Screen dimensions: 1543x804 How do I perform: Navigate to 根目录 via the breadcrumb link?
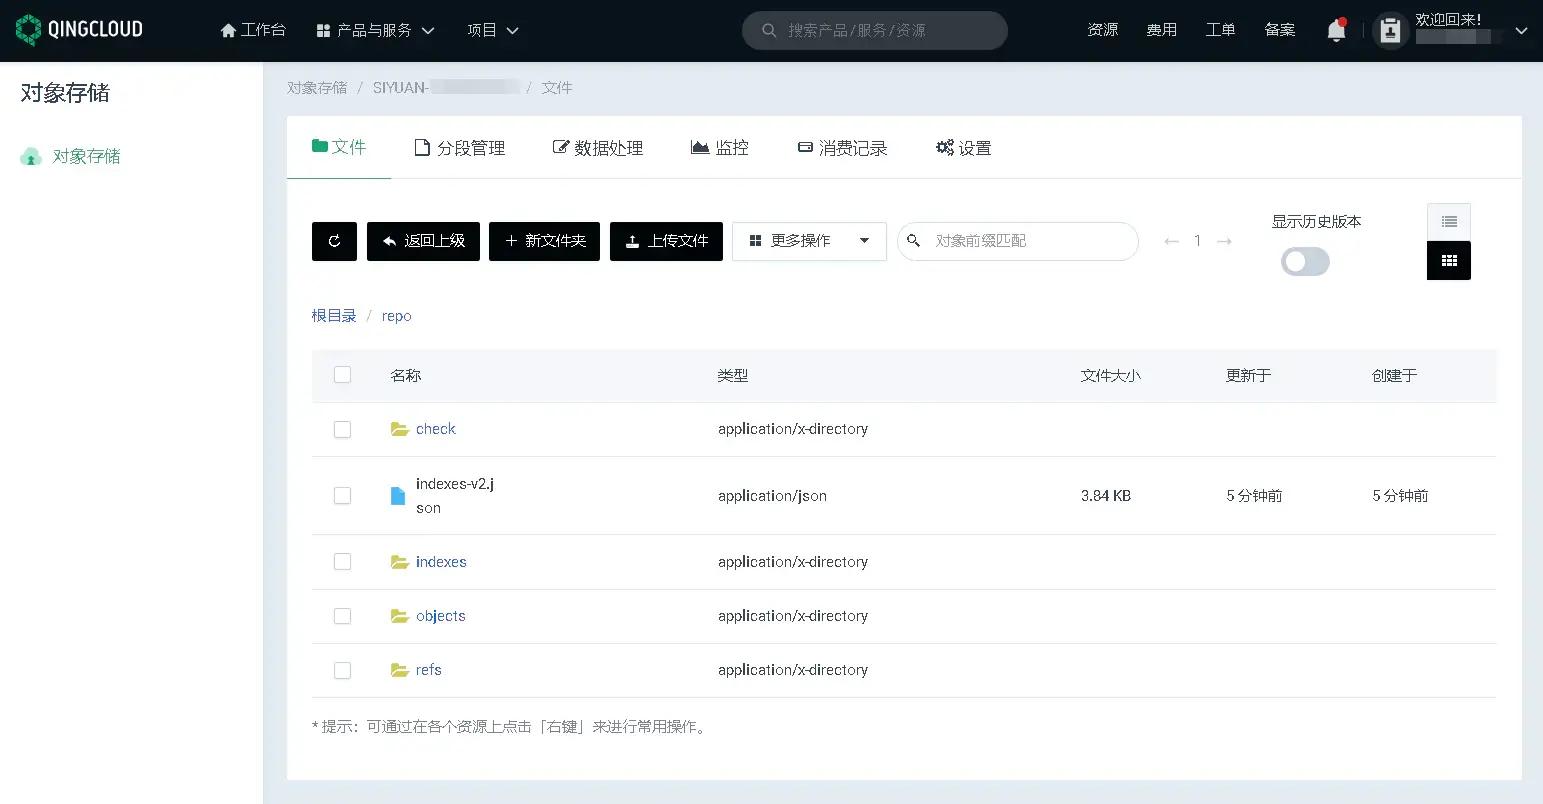coord(333,315)
